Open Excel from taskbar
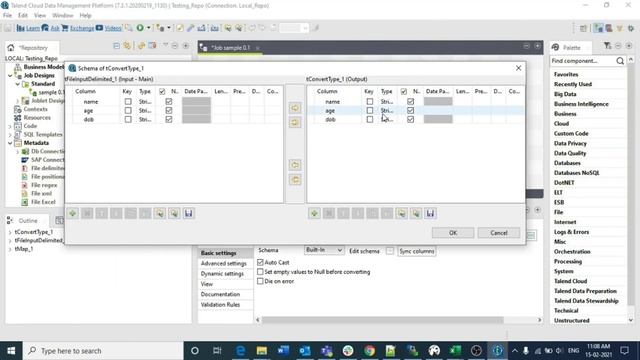 pyautogui.click(x=455, y=351)
